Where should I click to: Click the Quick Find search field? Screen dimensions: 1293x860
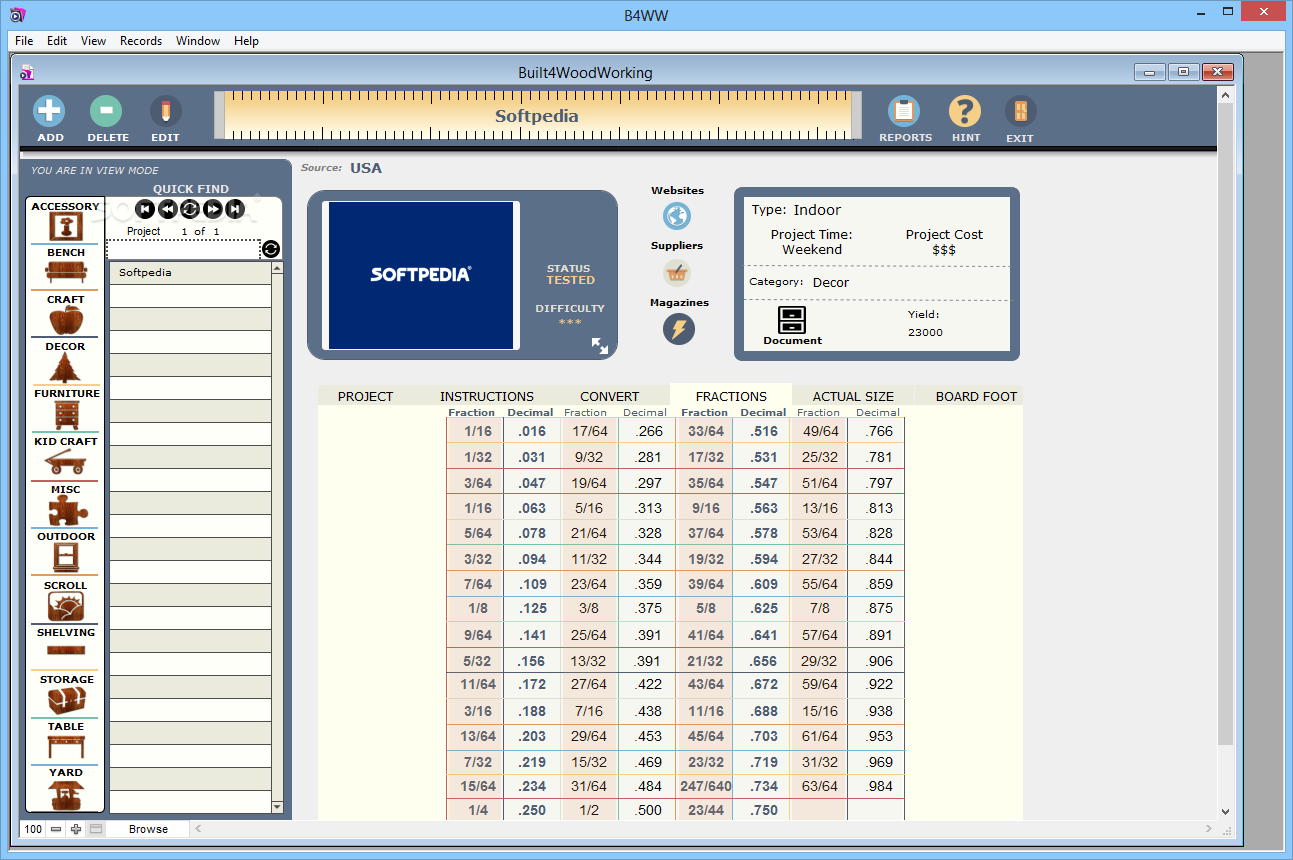[x=183, y=249]
